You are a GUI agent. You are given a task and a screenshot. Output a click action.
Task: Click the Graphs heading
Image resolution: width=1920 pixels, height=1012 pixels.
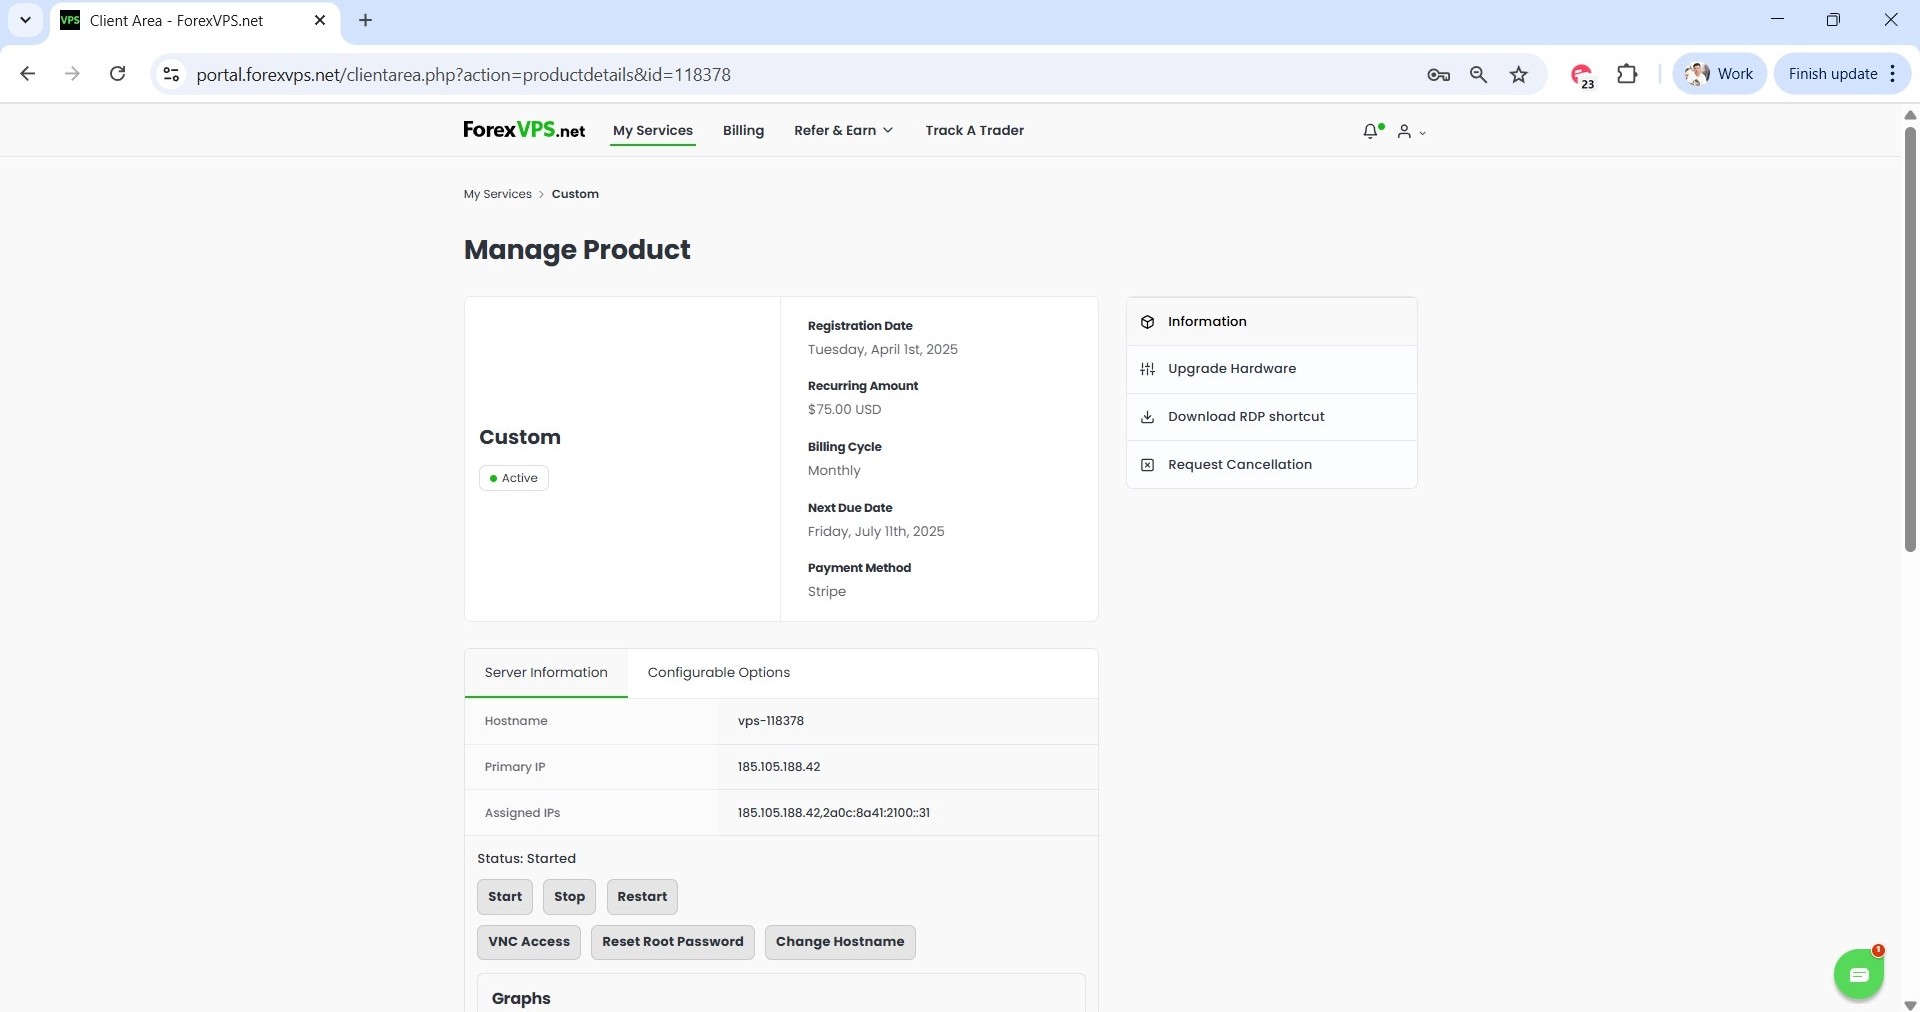pyautogui.click(x=521, y=999)
